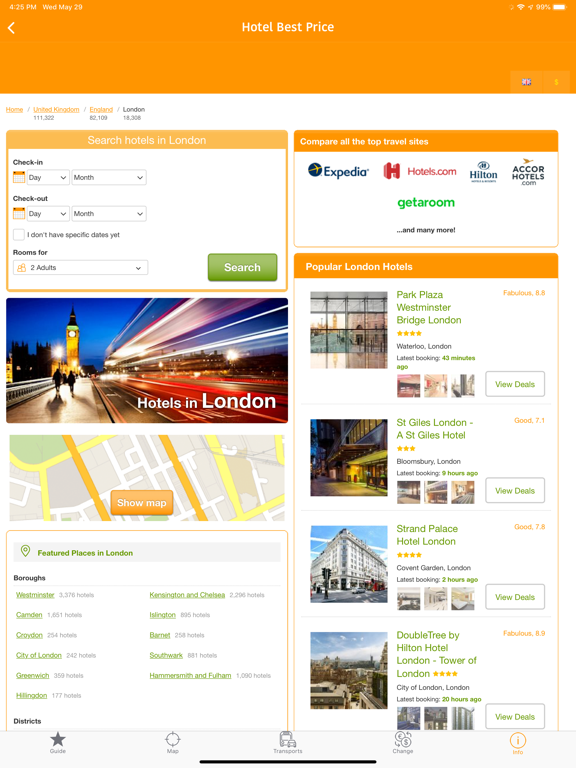Click the green Search button

click(242, 267)
